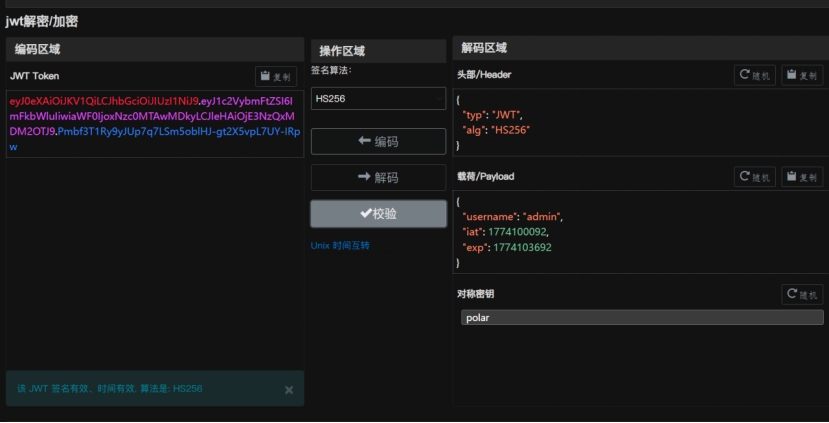The width and height of the screenshot is (829, 423).
Task: Click the jwt解密/加密 page title
Action: click(x=42, y=21)
